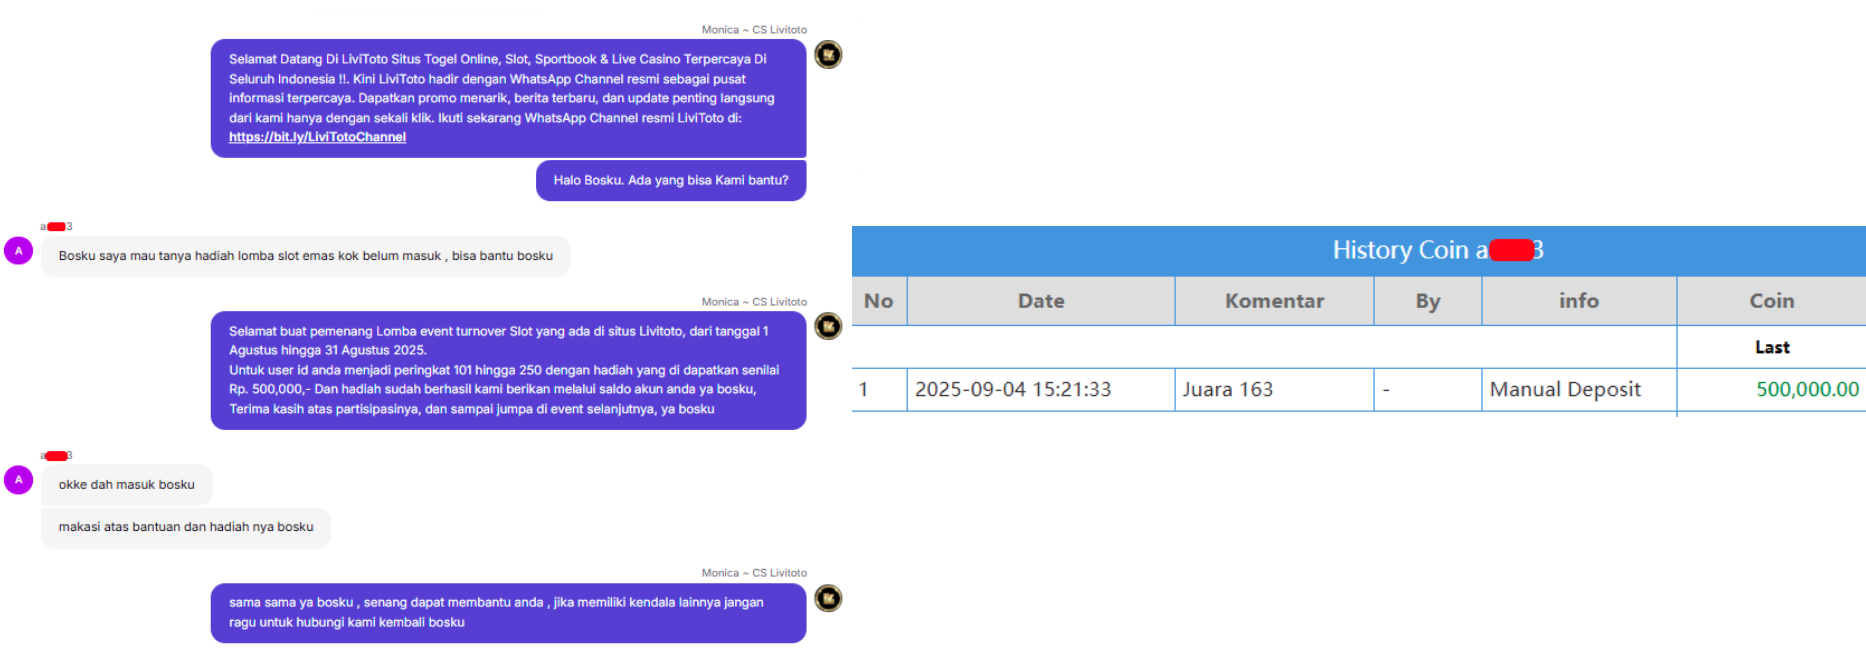Click the 'sama sama ya bosku' reply bubble
1866x666 pixels.
[508, 613]
